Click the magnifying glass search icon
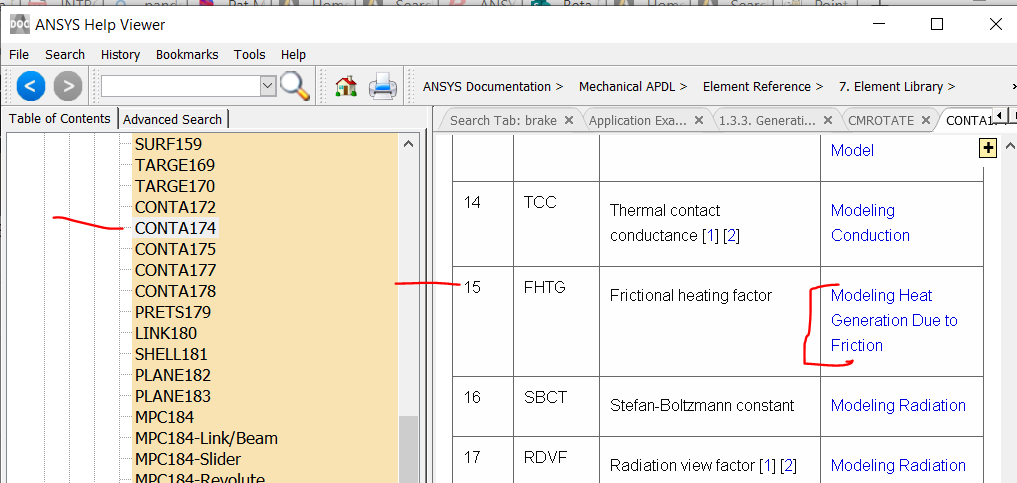 click(295, 86)
